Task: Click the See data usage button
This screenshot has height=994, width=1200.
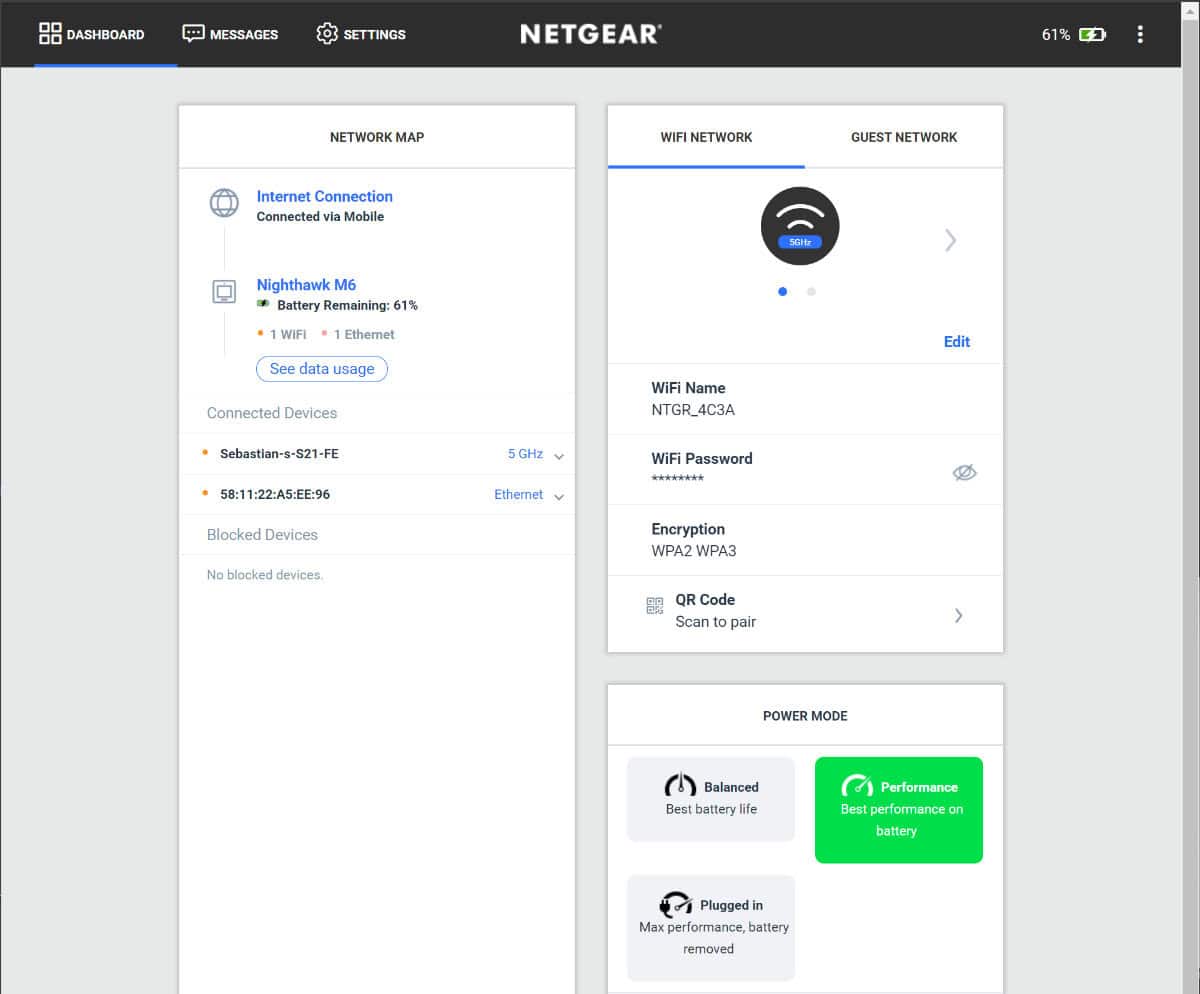Action: (x=322, y=369)
